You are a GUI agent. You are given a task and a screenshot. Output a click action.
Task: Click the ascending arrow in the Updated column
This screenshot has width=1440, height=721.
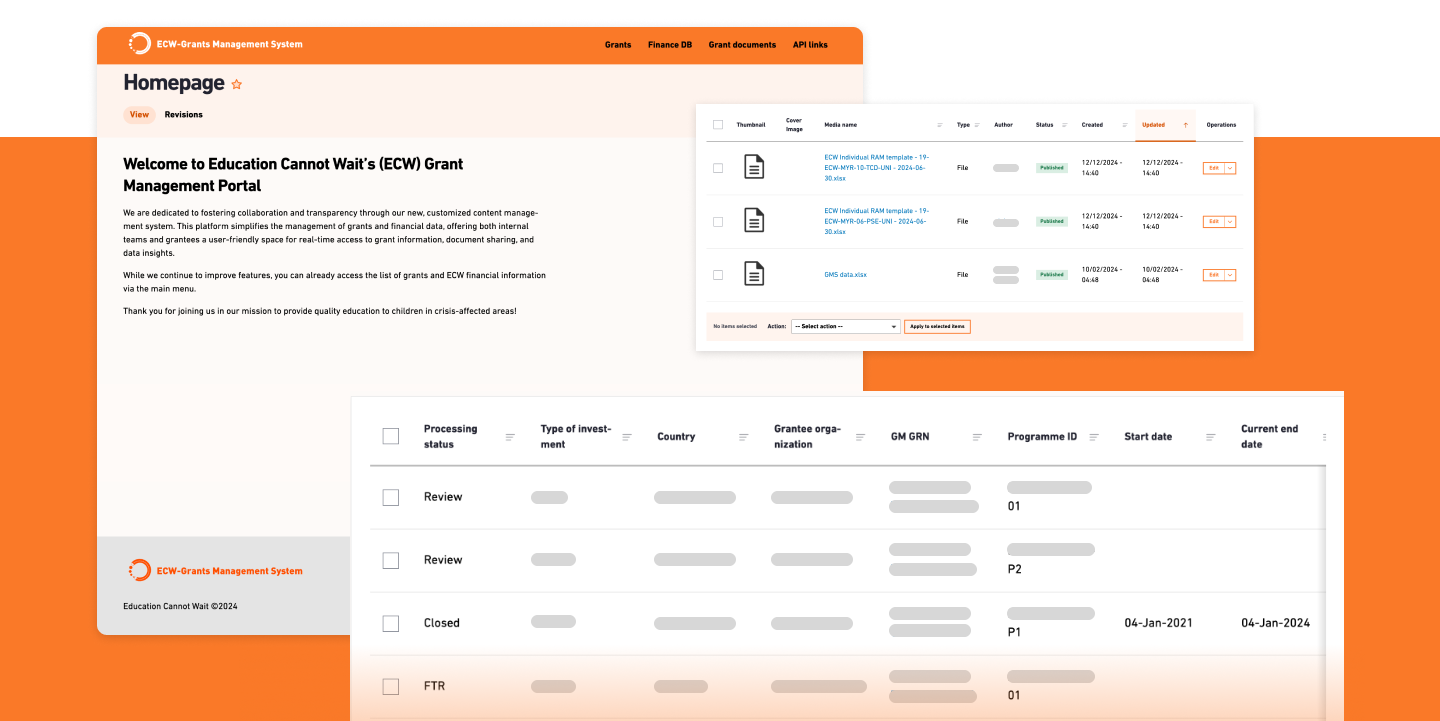[x=1186, y=125]
